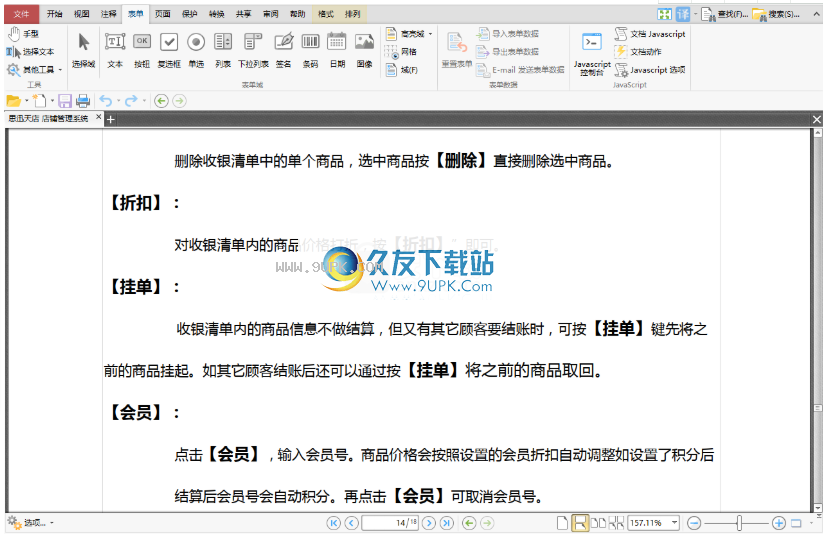Expand the new document dropdown arrow
Screen dimensions: 823x539
[52, 101]
